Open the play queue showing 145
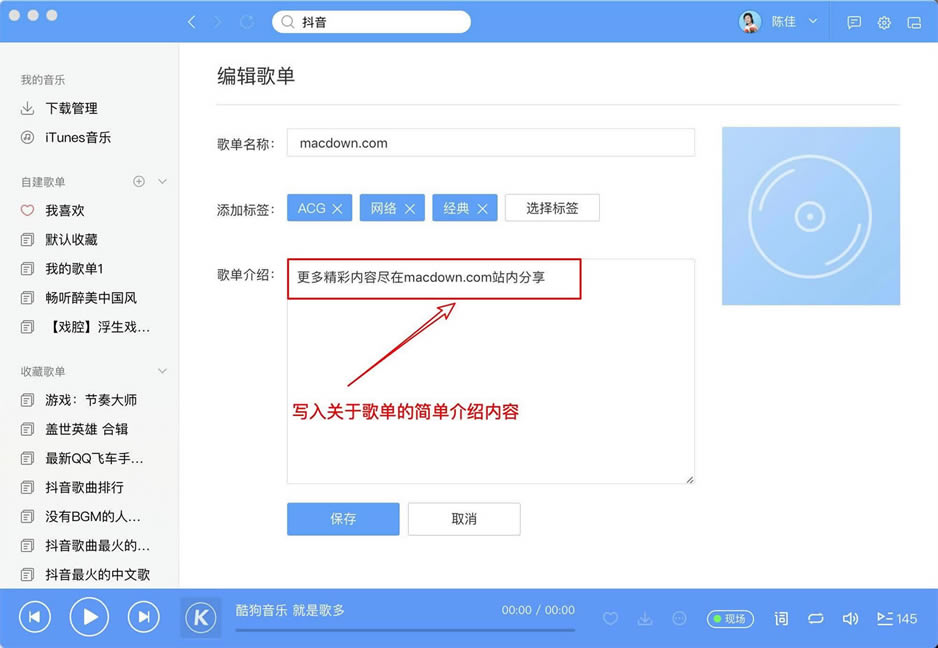This screenshot has height=648, width=938. pyautogui.click(x=896, y=619)
